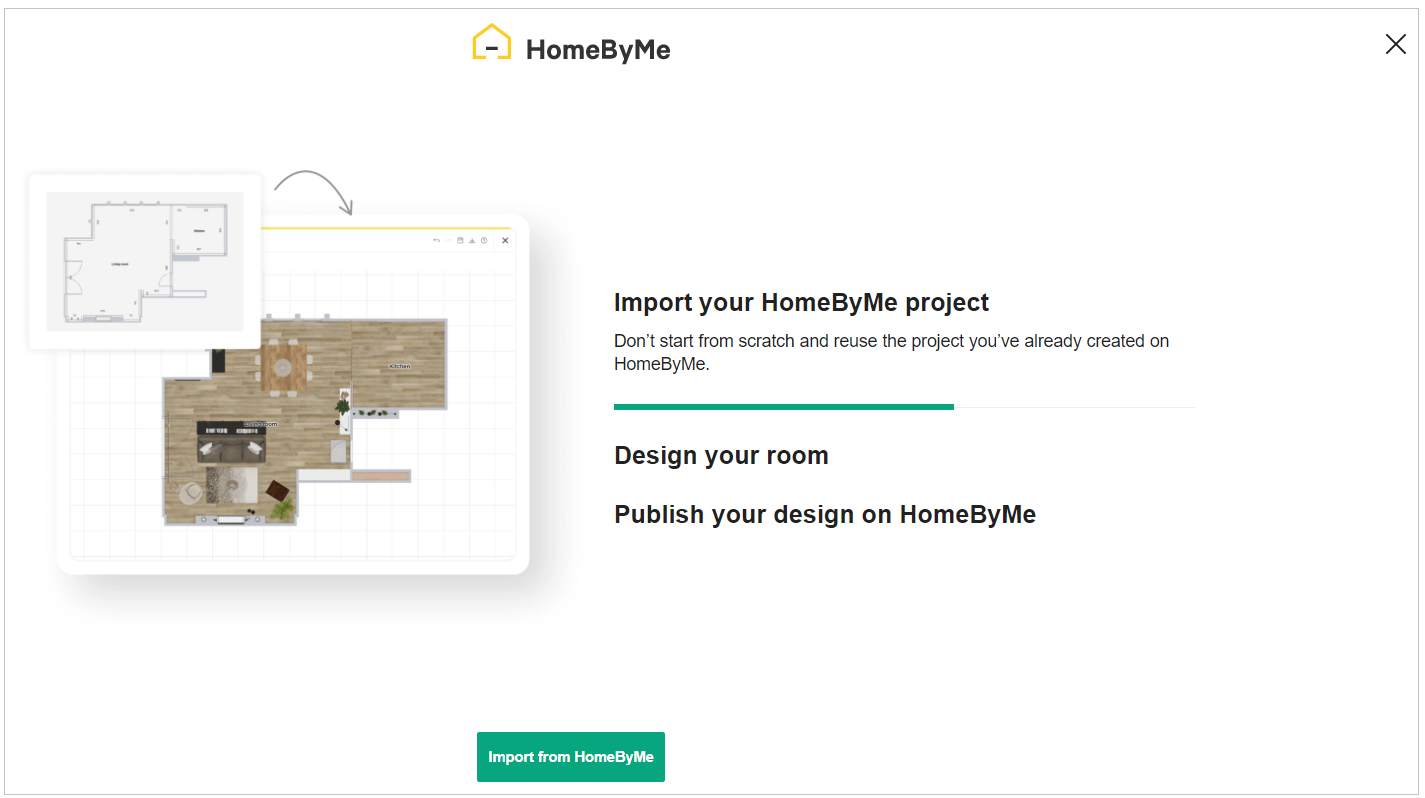Close the import dialog with the top-right X

(x=1396, y=44)
